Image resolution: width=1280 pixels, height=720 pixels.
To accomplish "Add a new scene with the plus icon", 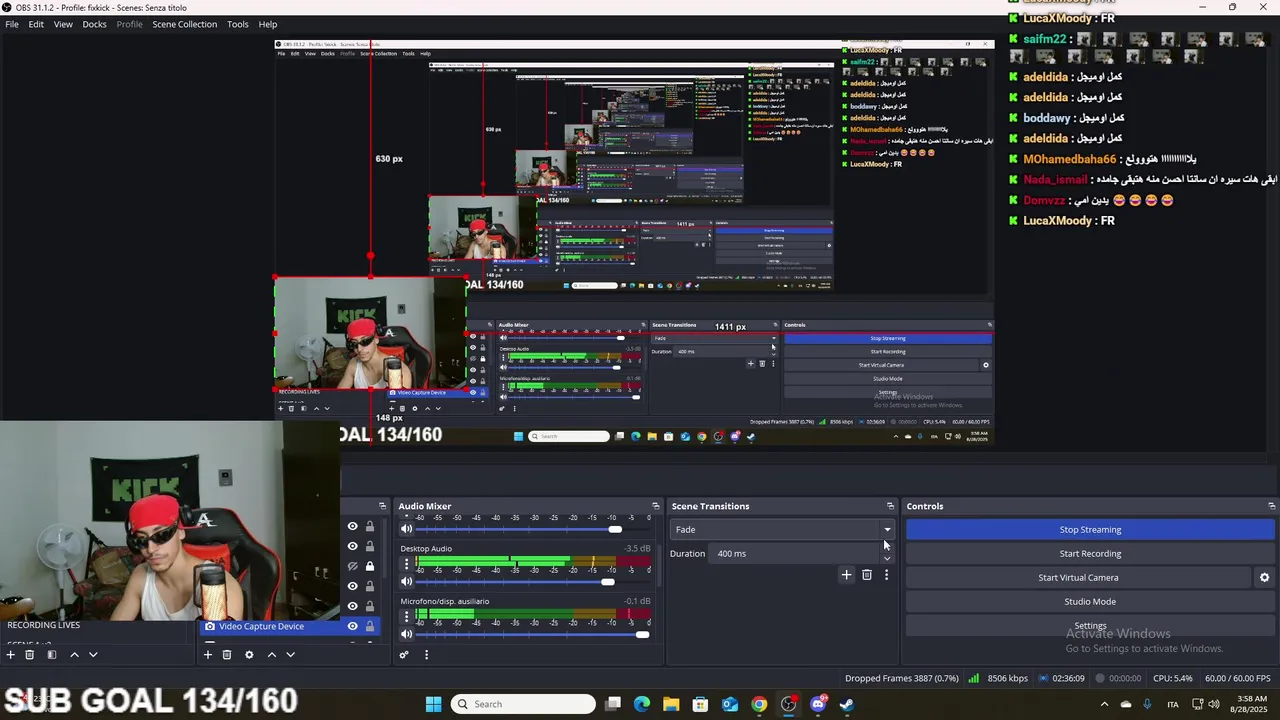I will click(10, 655).
